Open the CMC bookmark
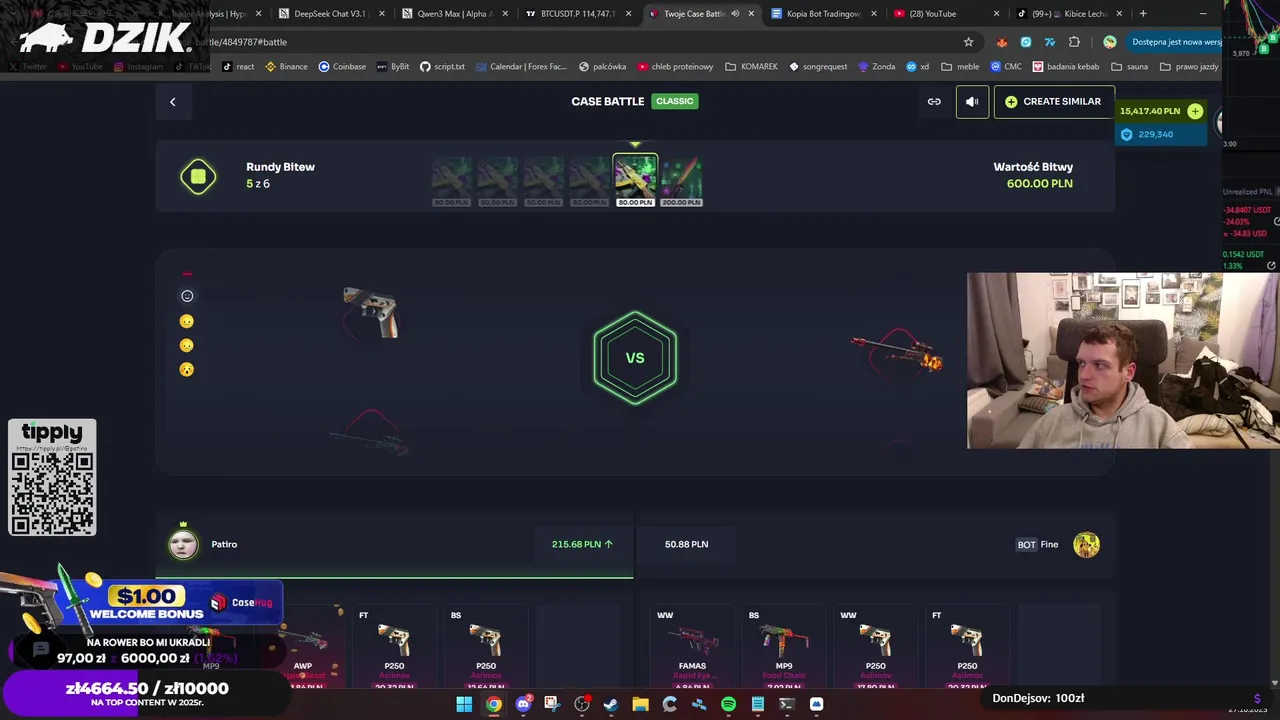This screenshot has width=1280, height=720. pyautogui.click(x=1007, y=67)
